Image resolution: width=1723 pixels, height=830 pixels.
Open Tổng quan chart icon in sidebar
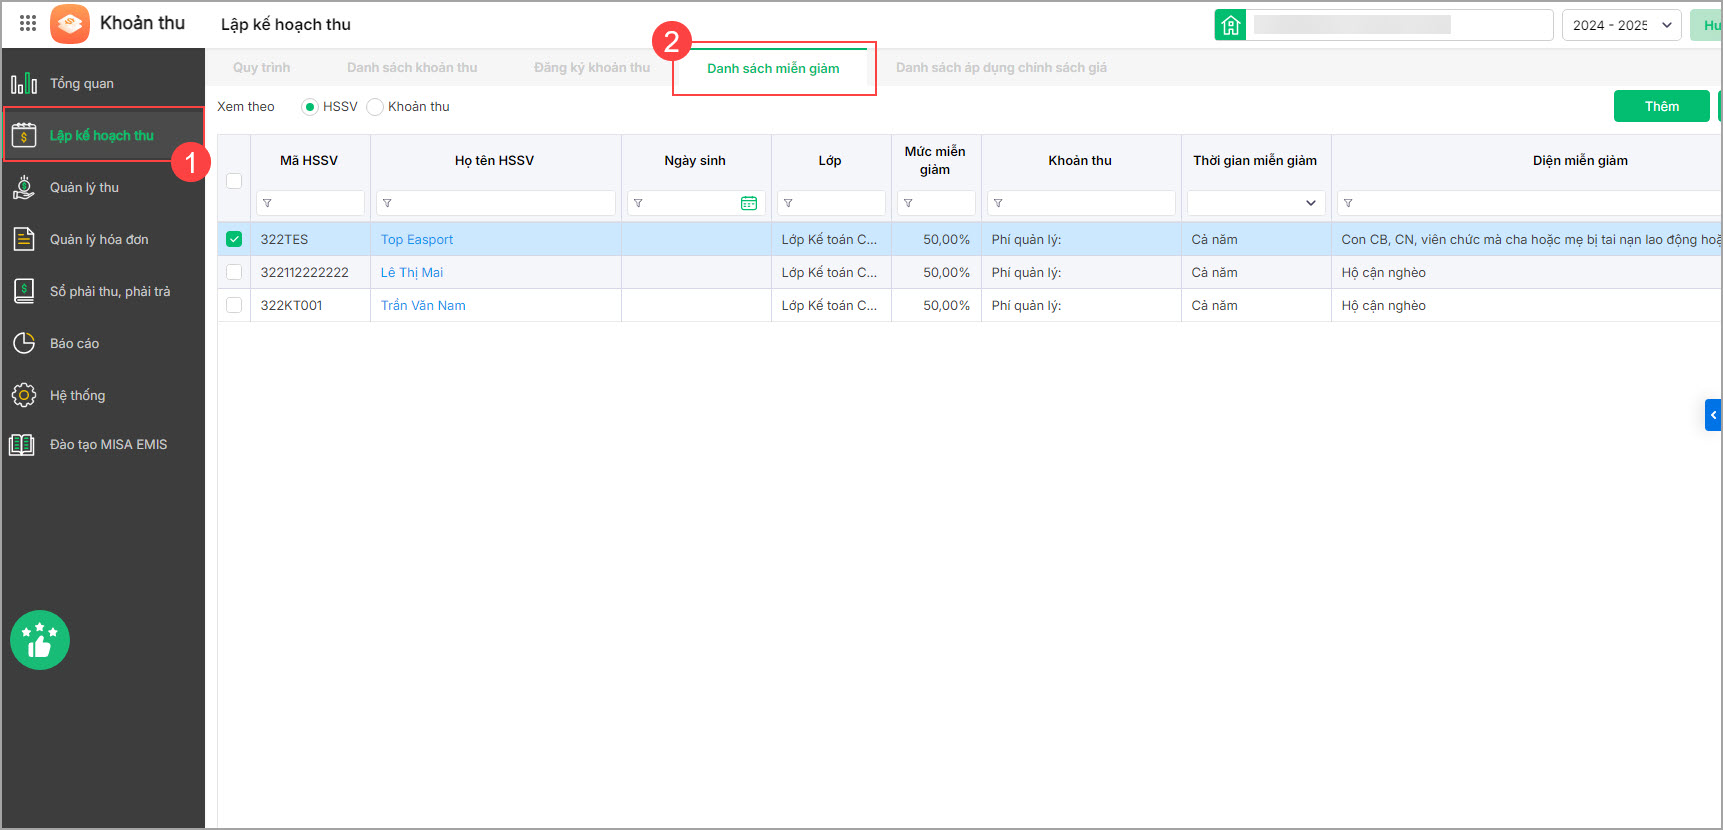click(x=24, y=83)
